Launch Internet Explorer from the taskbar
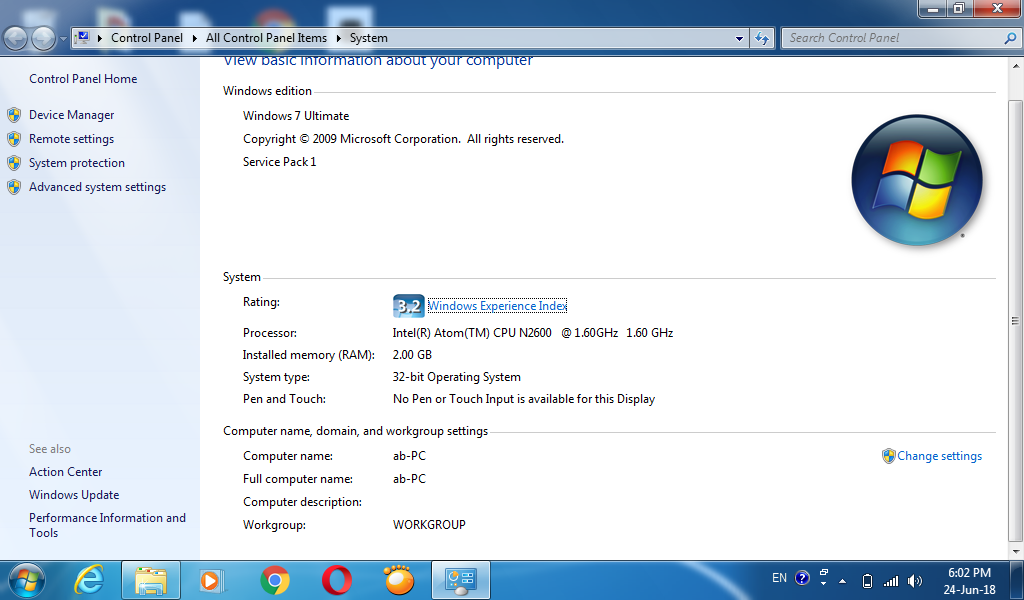This screenshot has height=600, width=1024. tap(89, 580)
